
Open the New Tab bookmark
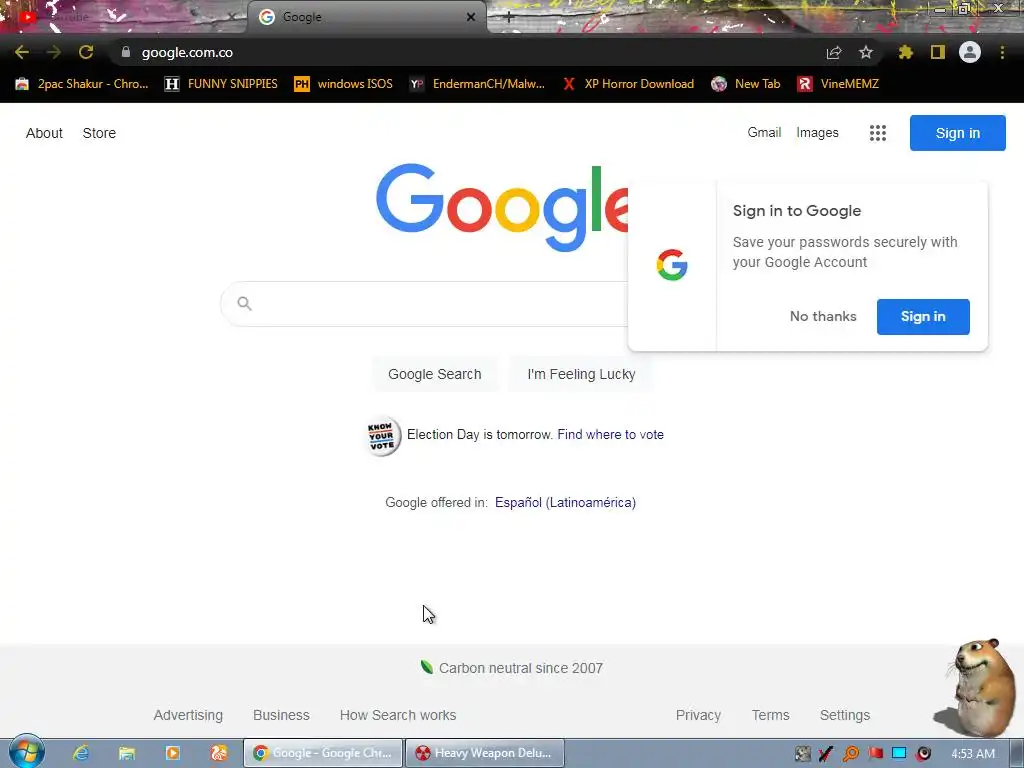(x=746, y=84)
